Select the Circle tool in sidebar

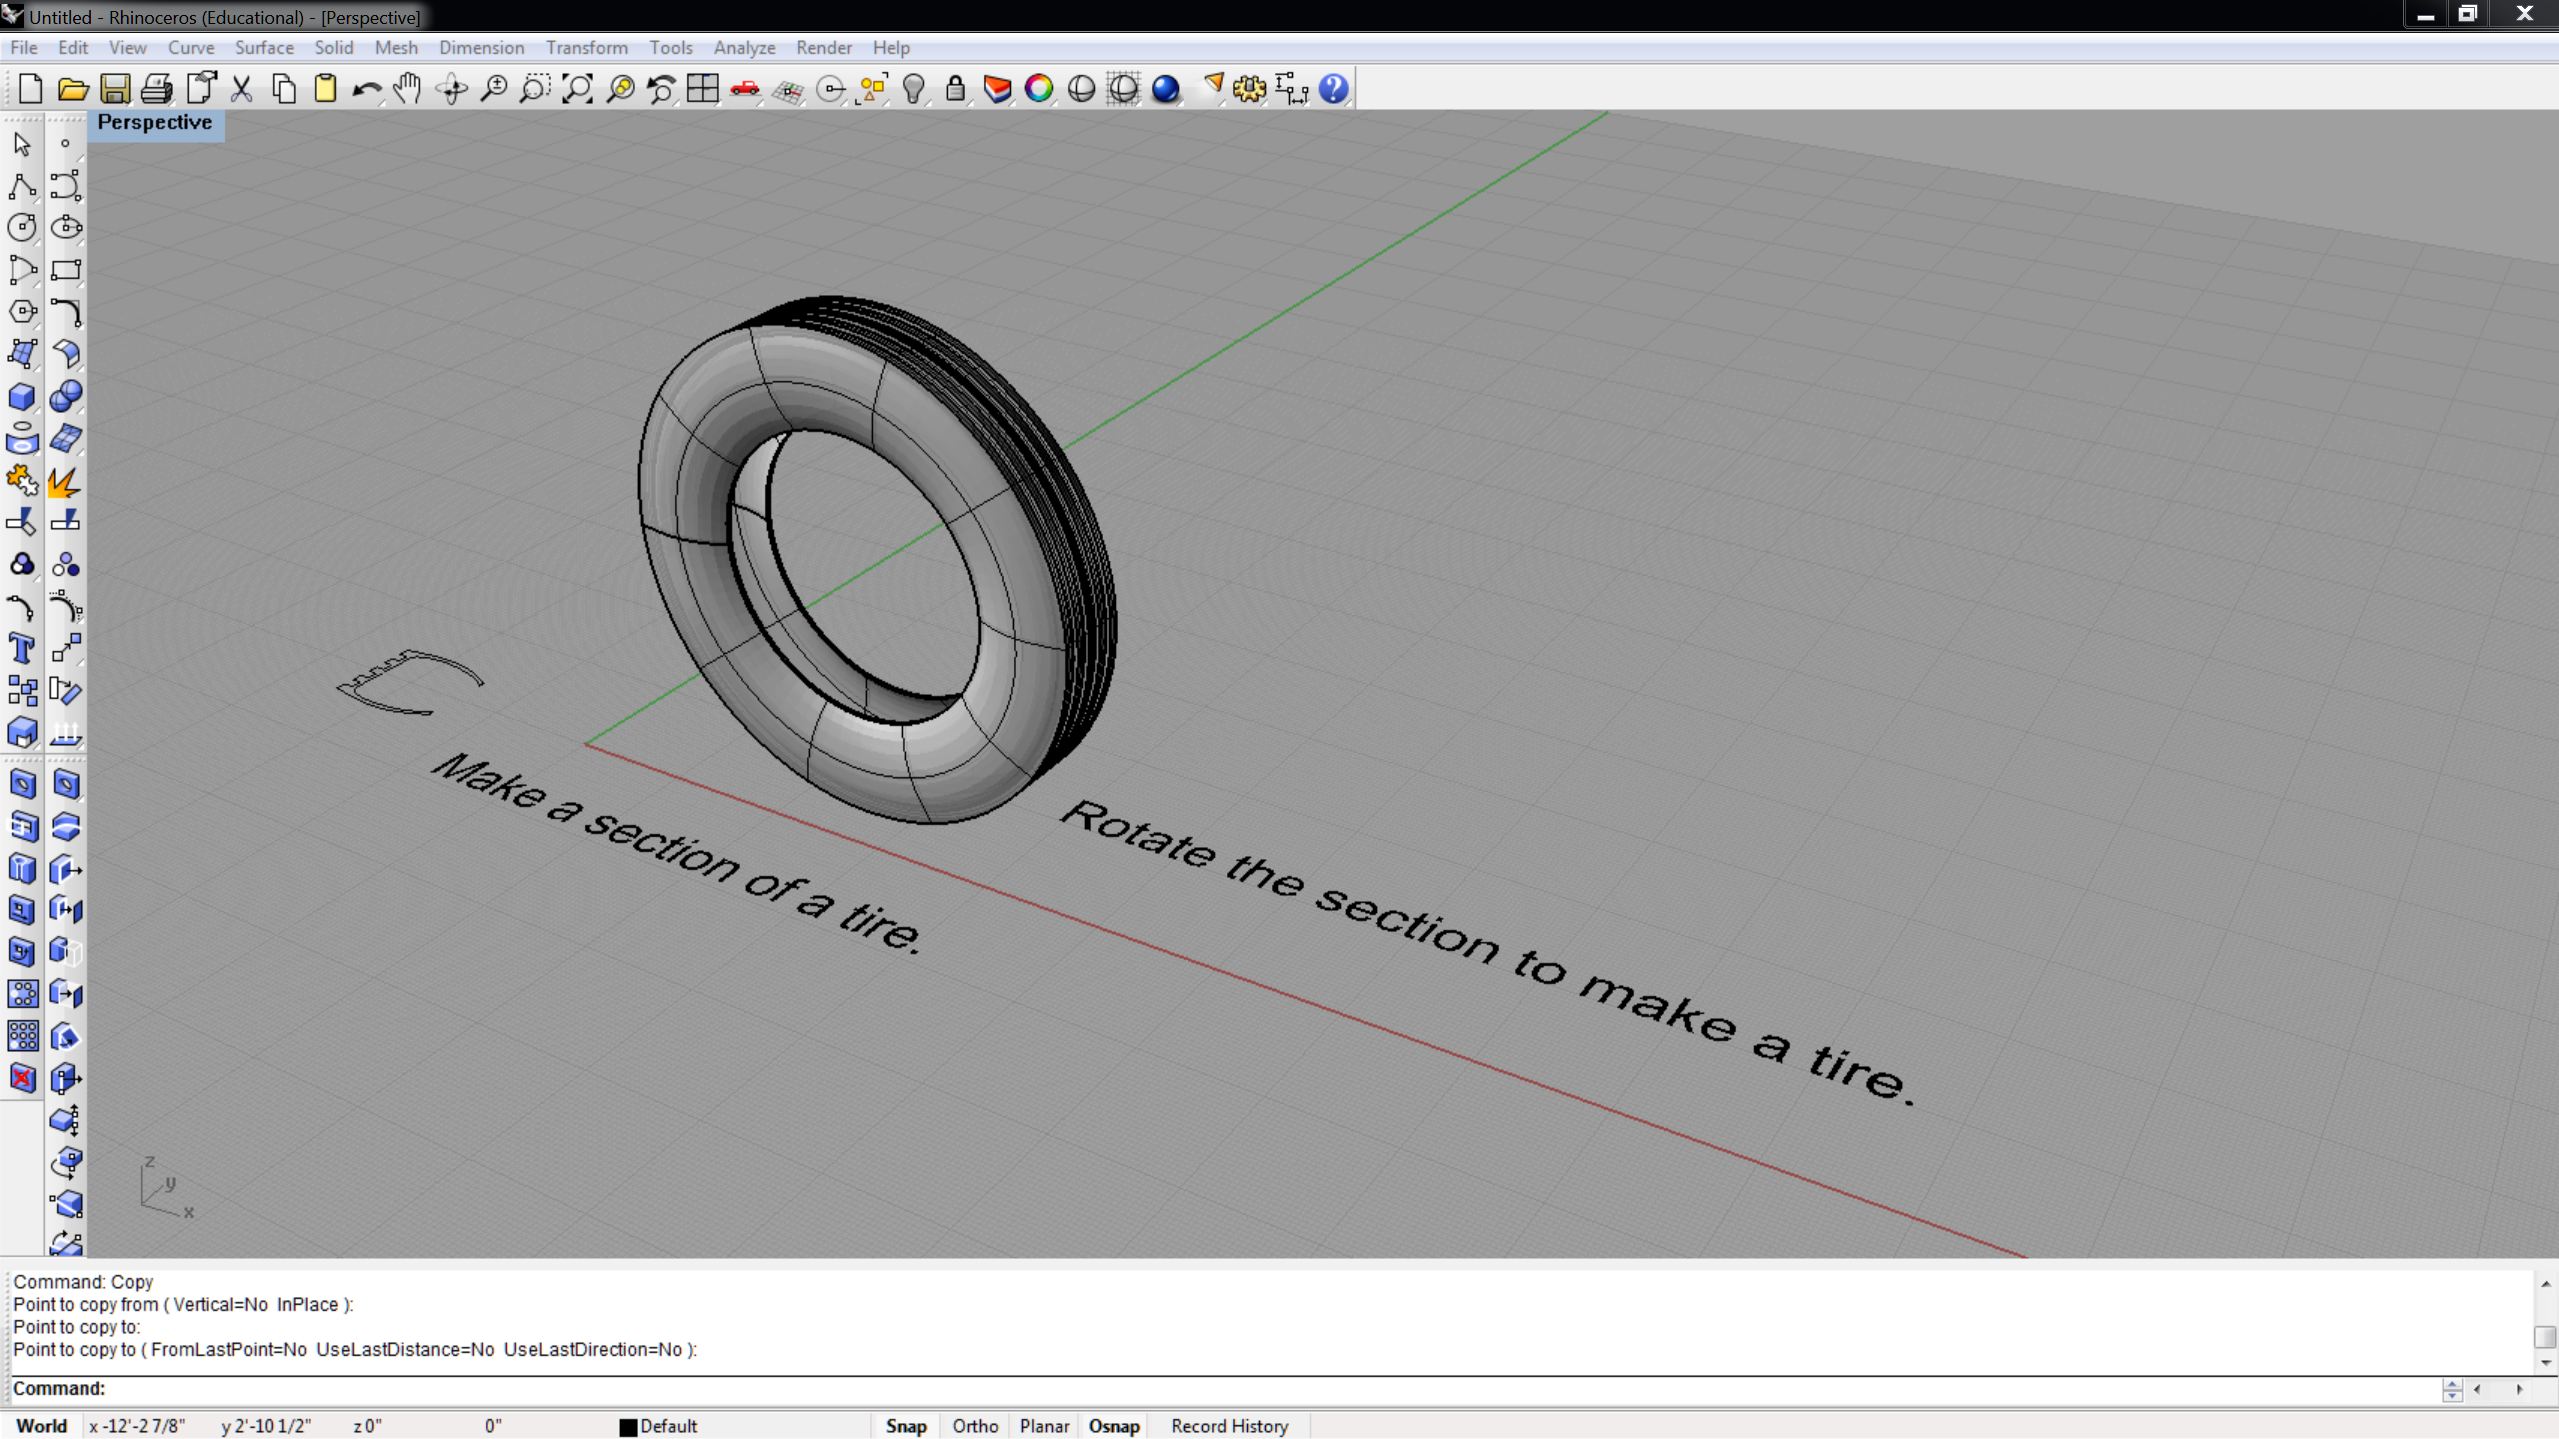pos(22,228)
